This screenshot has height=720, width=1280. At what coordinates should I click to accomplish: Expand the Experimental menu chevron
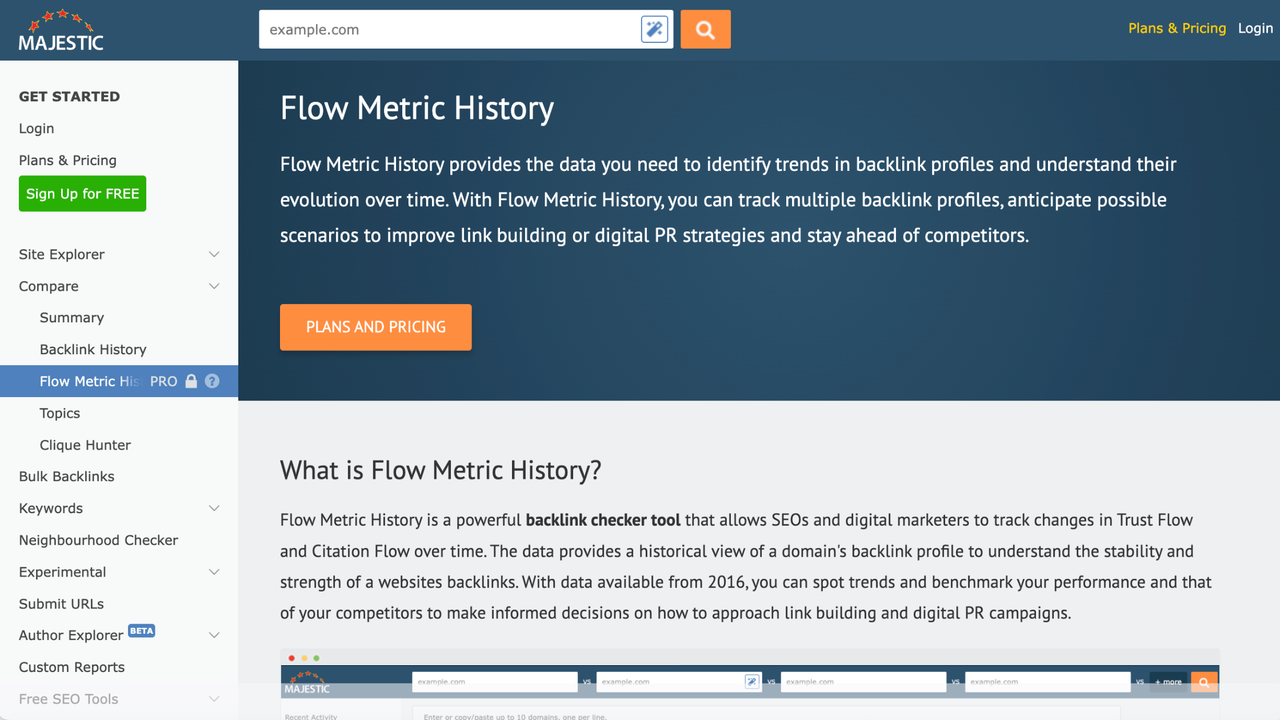[214, 572]
